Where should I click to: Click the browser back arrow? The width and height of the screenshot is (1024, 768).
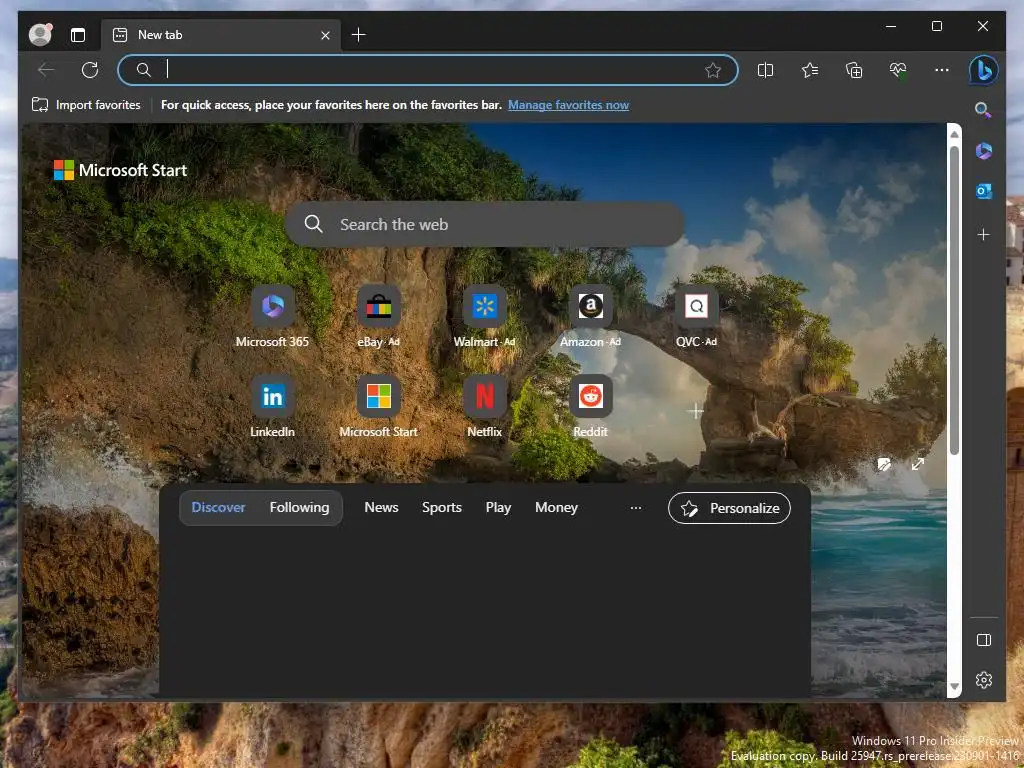point(46,69)
